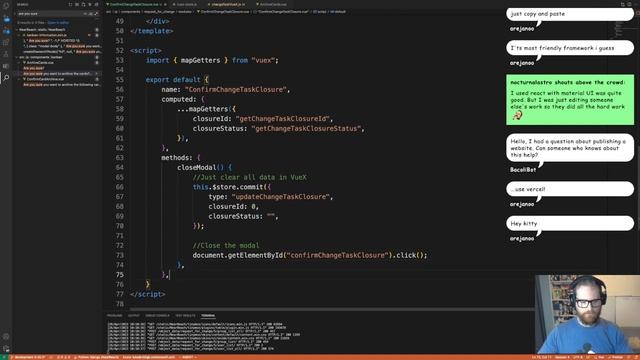Click Clear Search Results icon
640x360 pixels.
click(x=77, y=4)
